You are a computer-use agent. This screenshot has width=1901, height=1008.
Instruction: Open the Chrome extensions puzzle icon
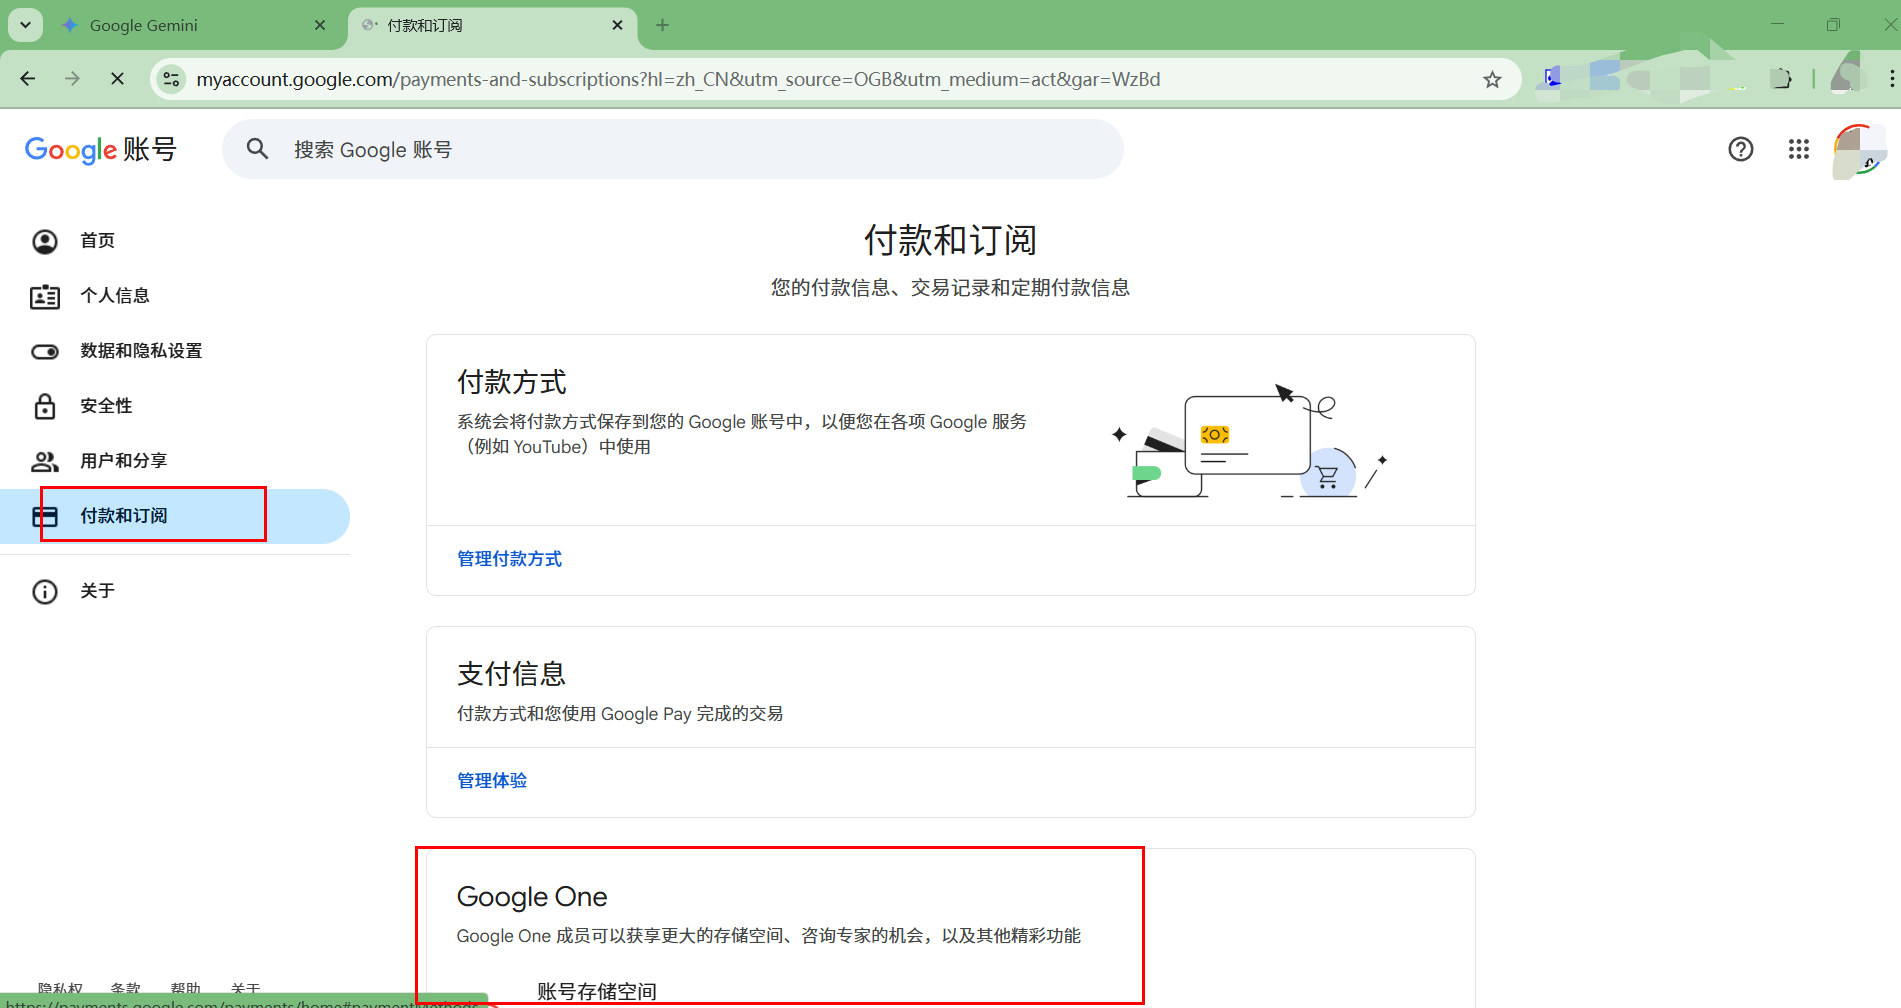(1781, 79)
